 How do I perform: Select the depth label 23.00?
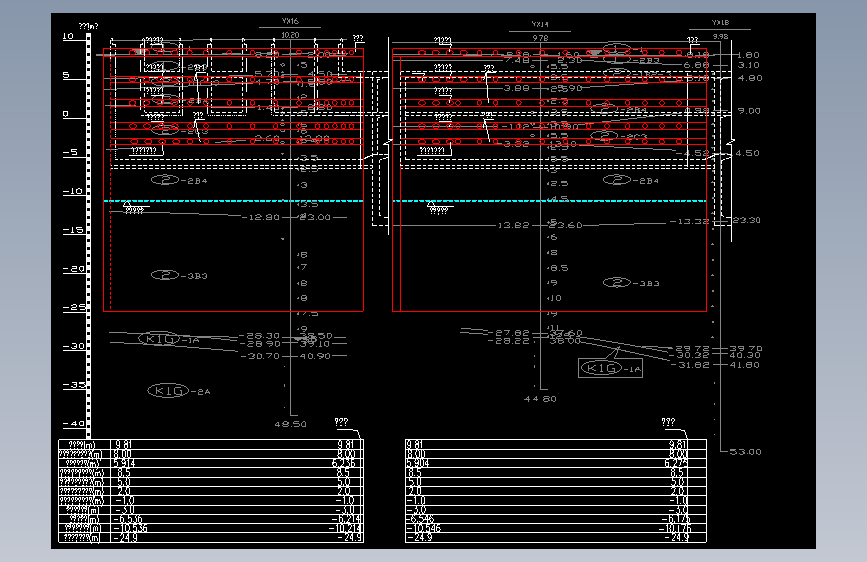pyautogui.click(x=315, y=217)
